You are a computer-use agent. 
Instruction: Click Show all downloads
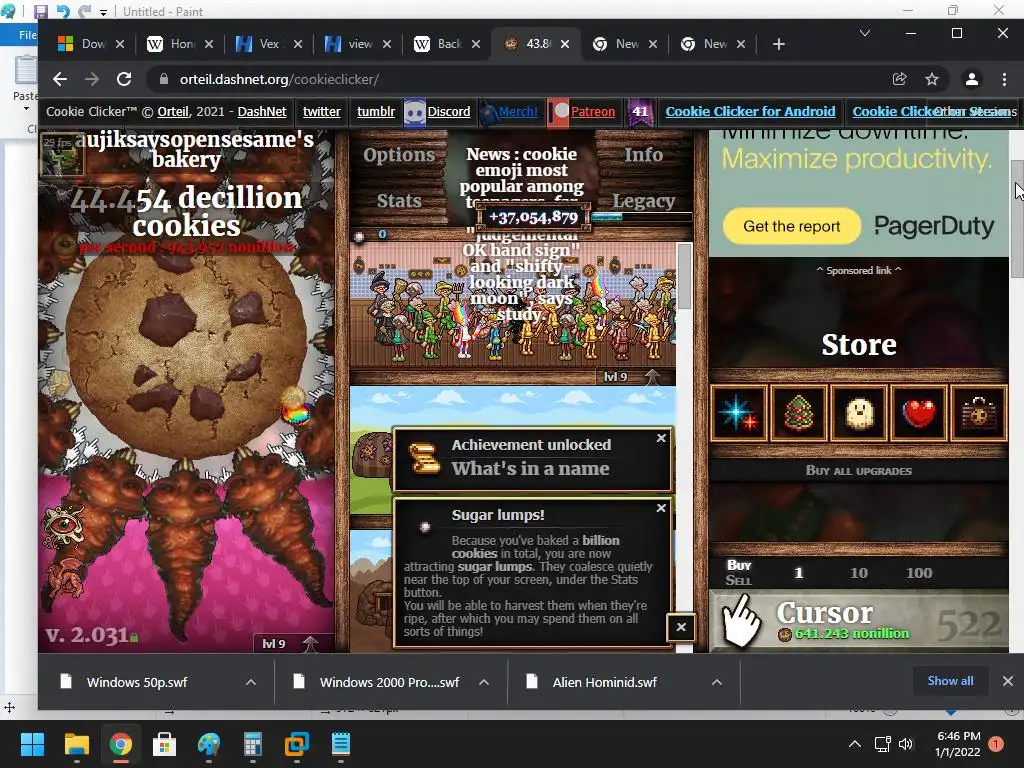tap(950, 680)
